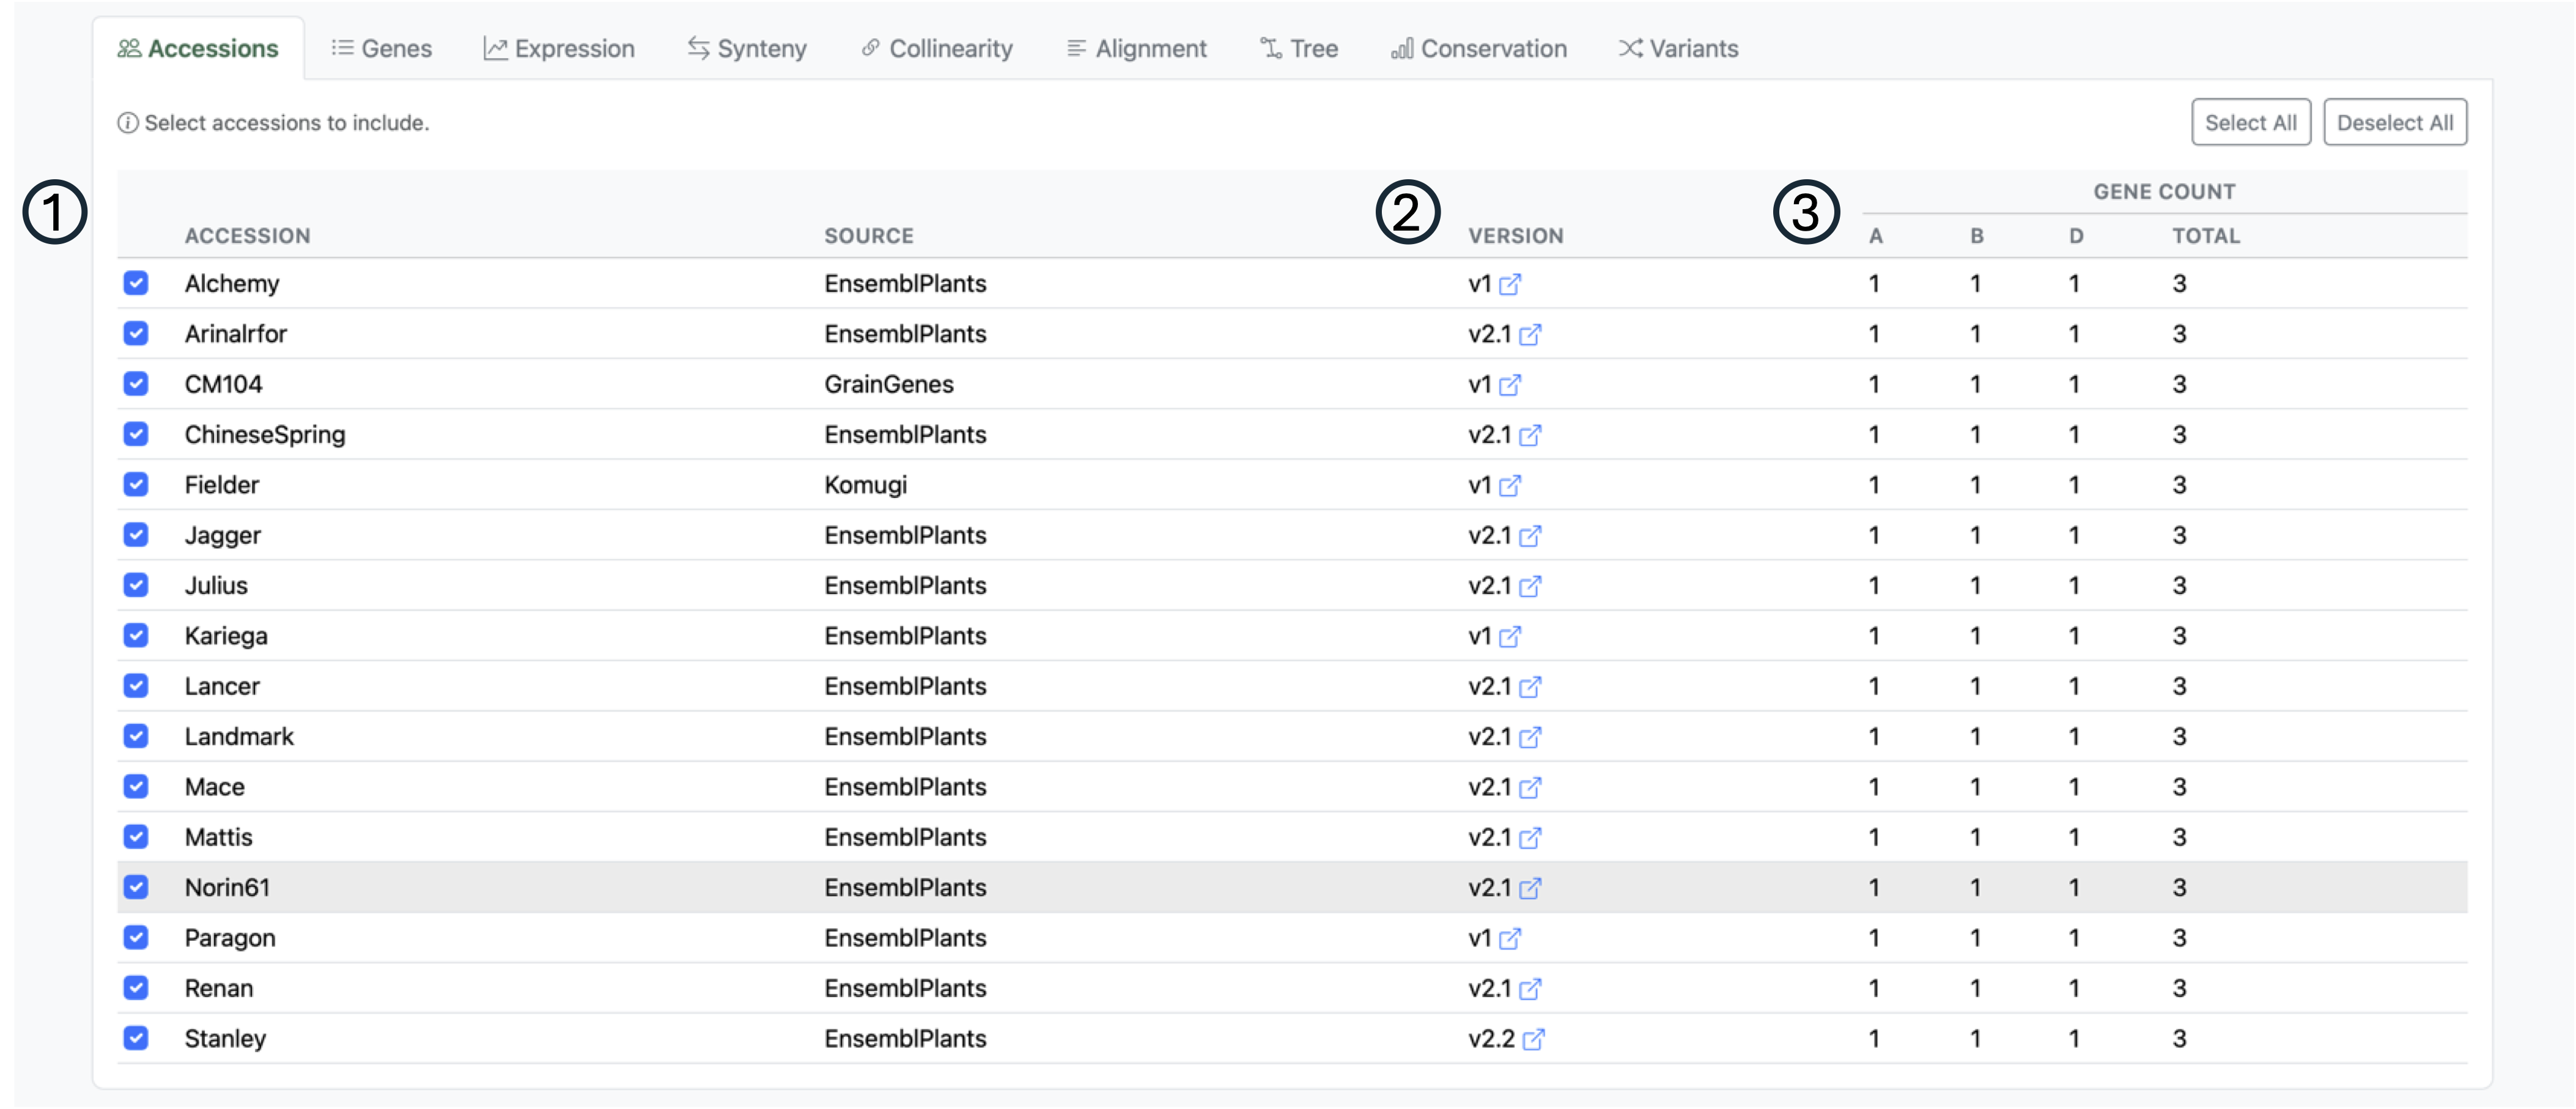
Task: Click the GrainGenes source cell
Action: click(x=889, y=384)
